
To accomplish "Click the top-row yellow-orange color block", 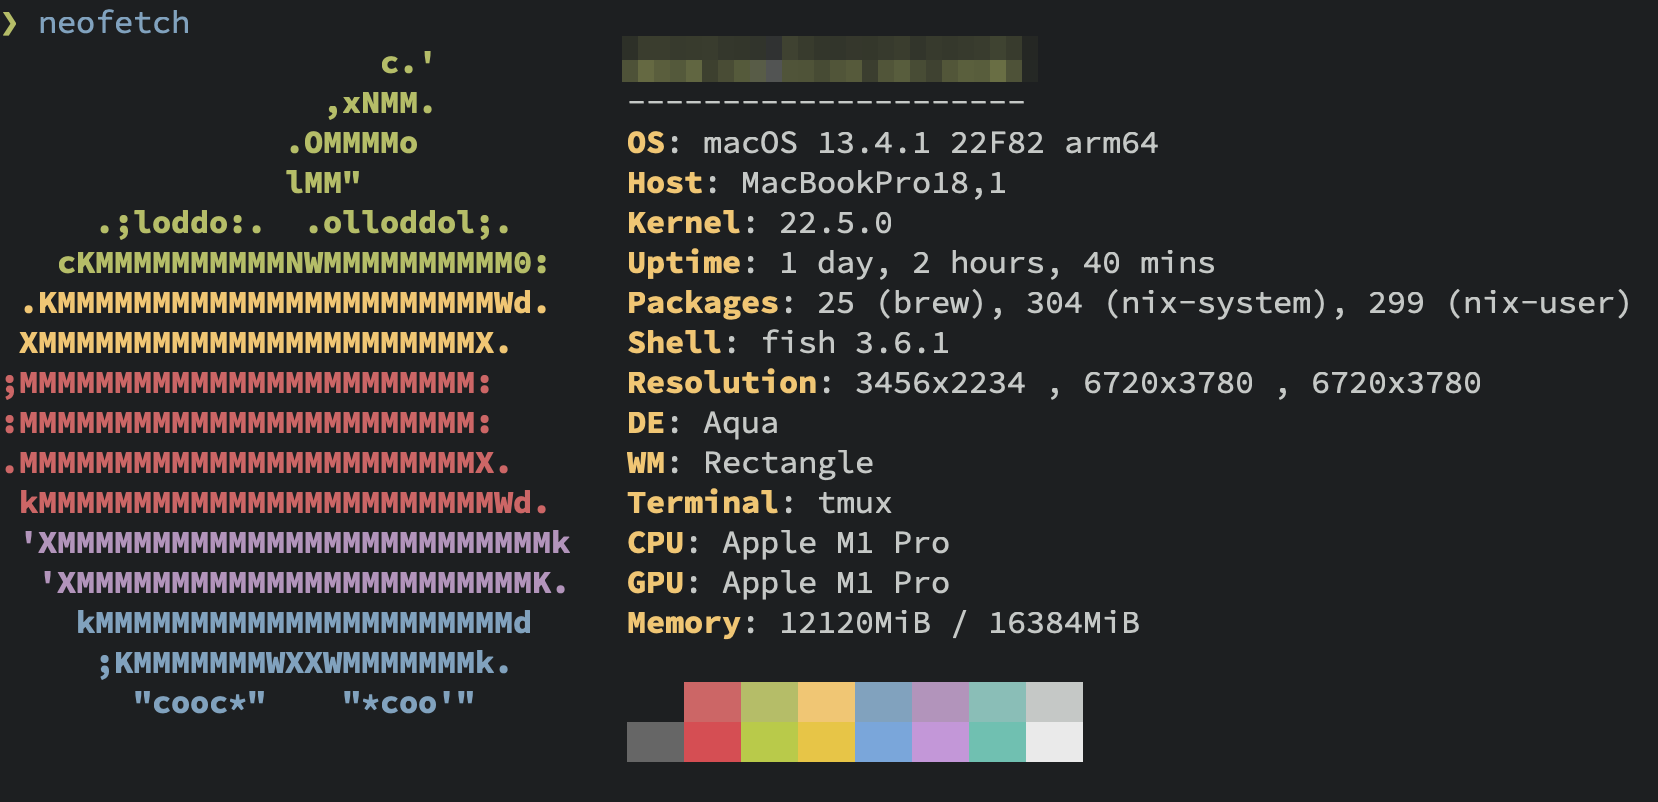I will point(826,702).
